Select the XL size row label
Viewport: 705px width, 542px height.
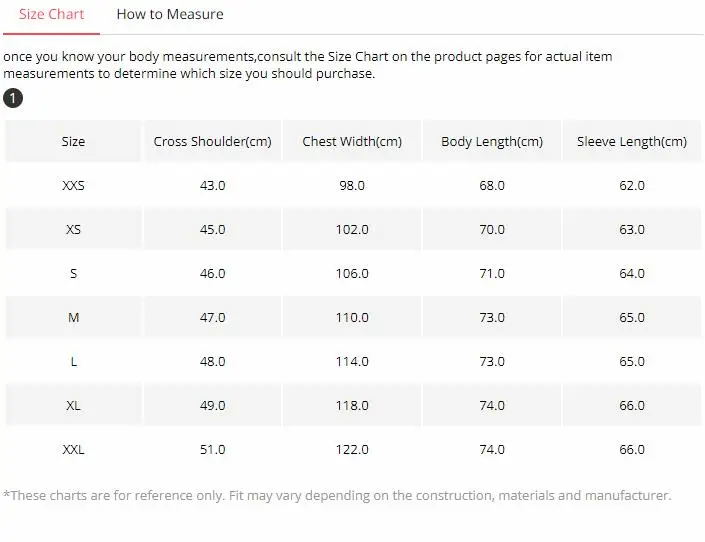[x=73, y=406]
